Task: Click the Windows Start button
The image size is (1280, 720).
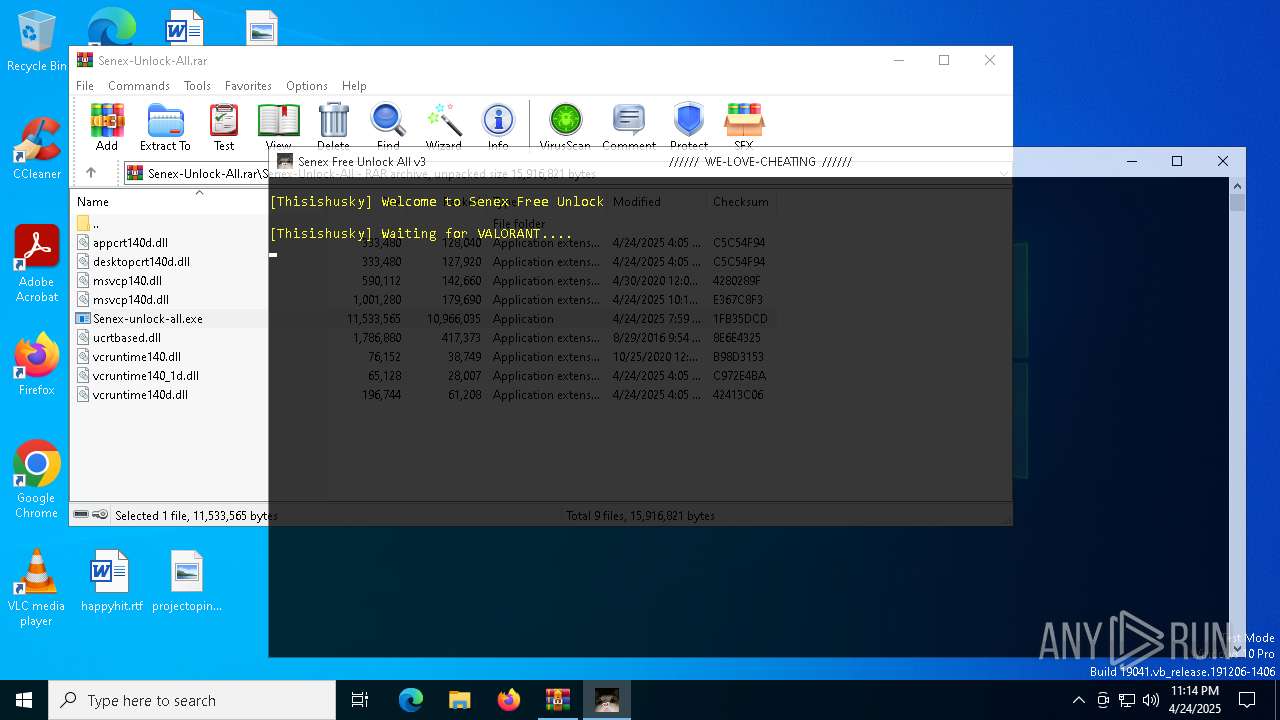Action: coord(24,700)
